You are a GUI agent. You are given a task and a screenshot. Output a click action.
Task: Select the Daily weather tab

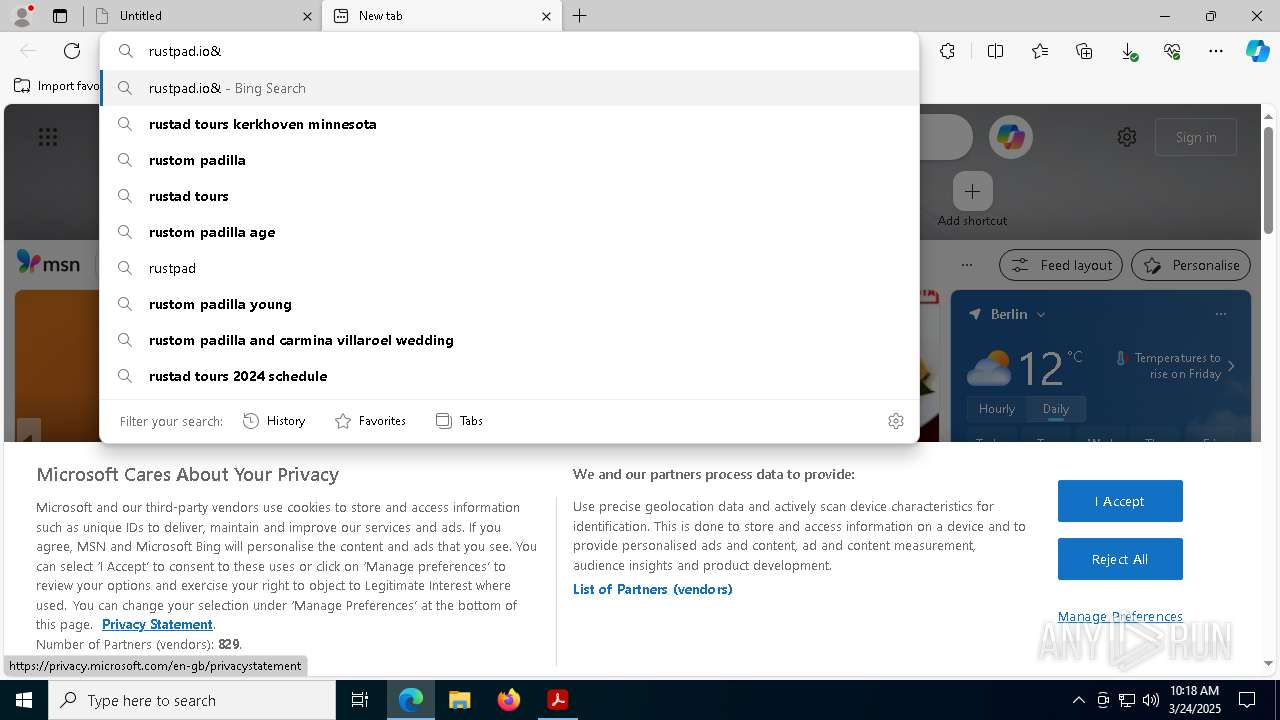click(x=1056, y=409)
